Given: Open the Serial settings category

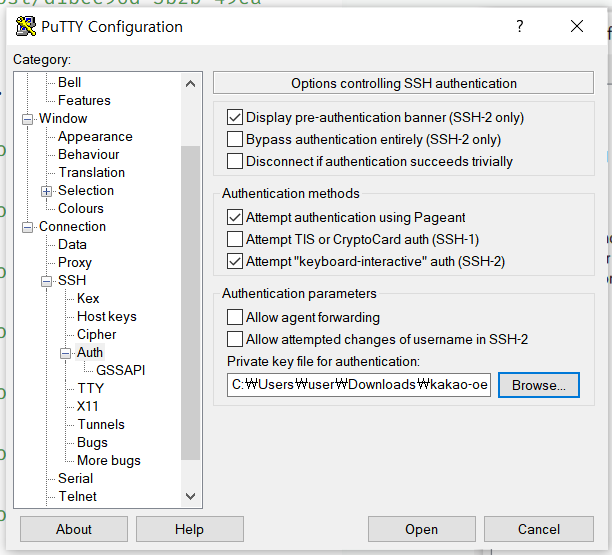Looking at the screenshot, I should pos(75,478).
